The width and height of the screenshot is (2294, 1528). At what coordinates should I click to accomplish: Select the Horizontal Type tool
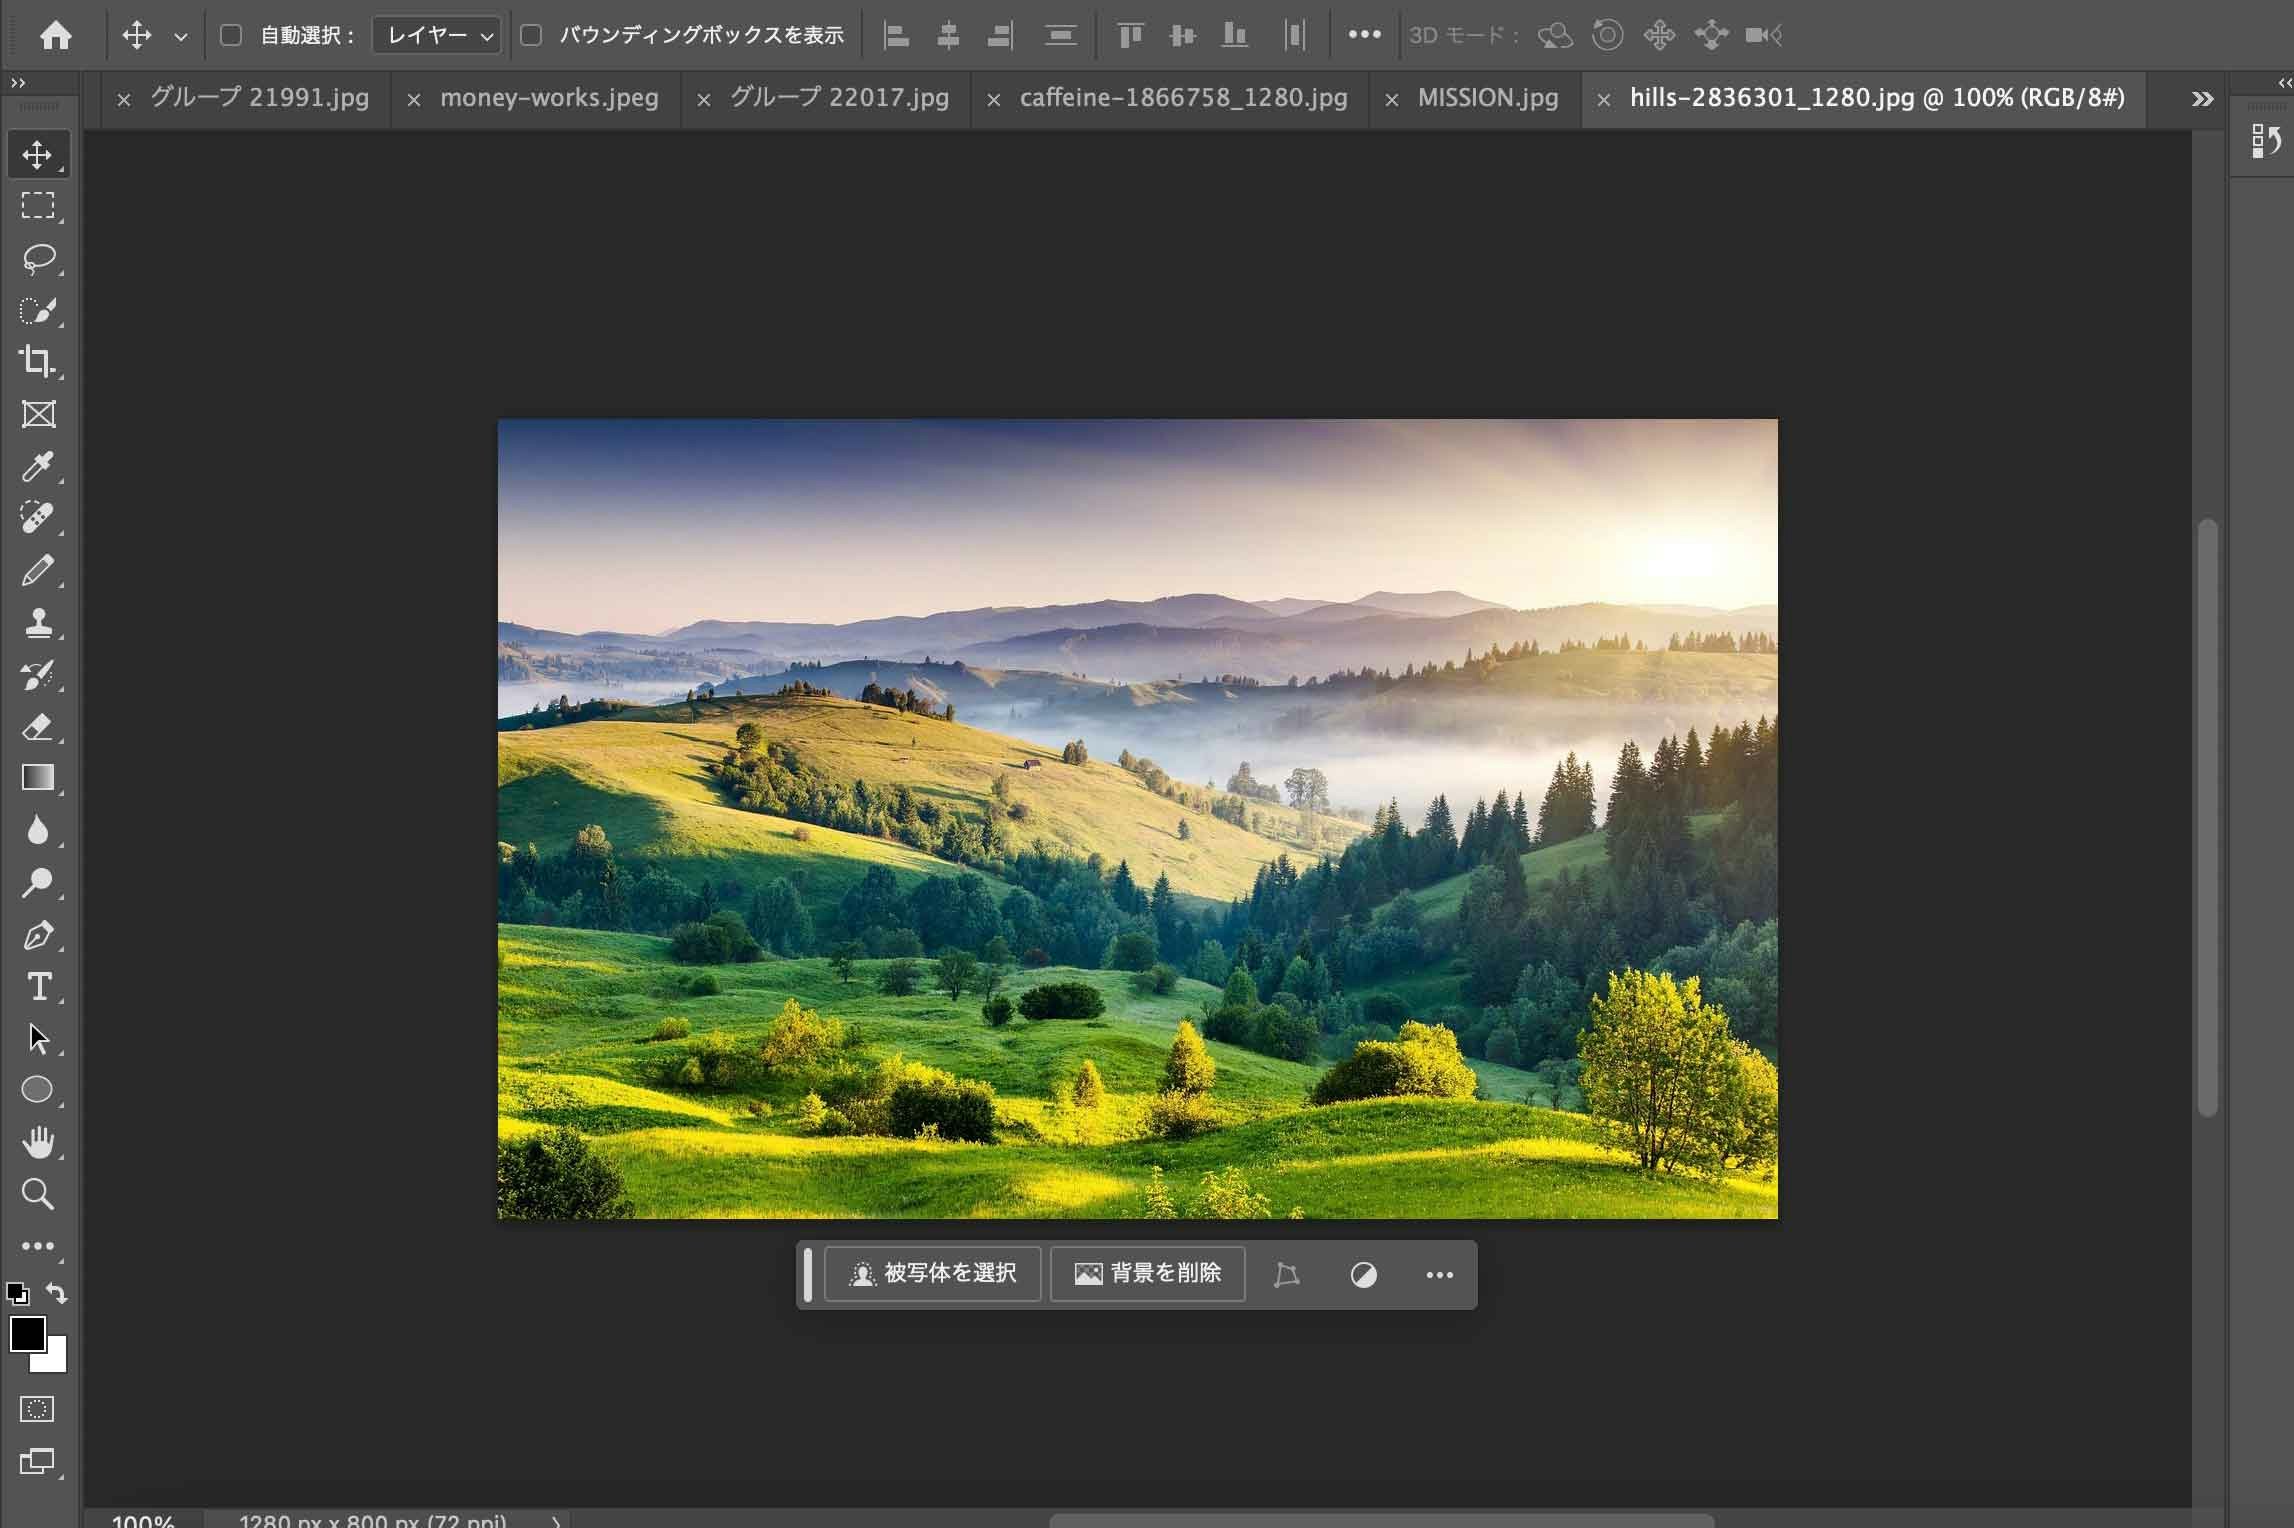tap(38, 987)
